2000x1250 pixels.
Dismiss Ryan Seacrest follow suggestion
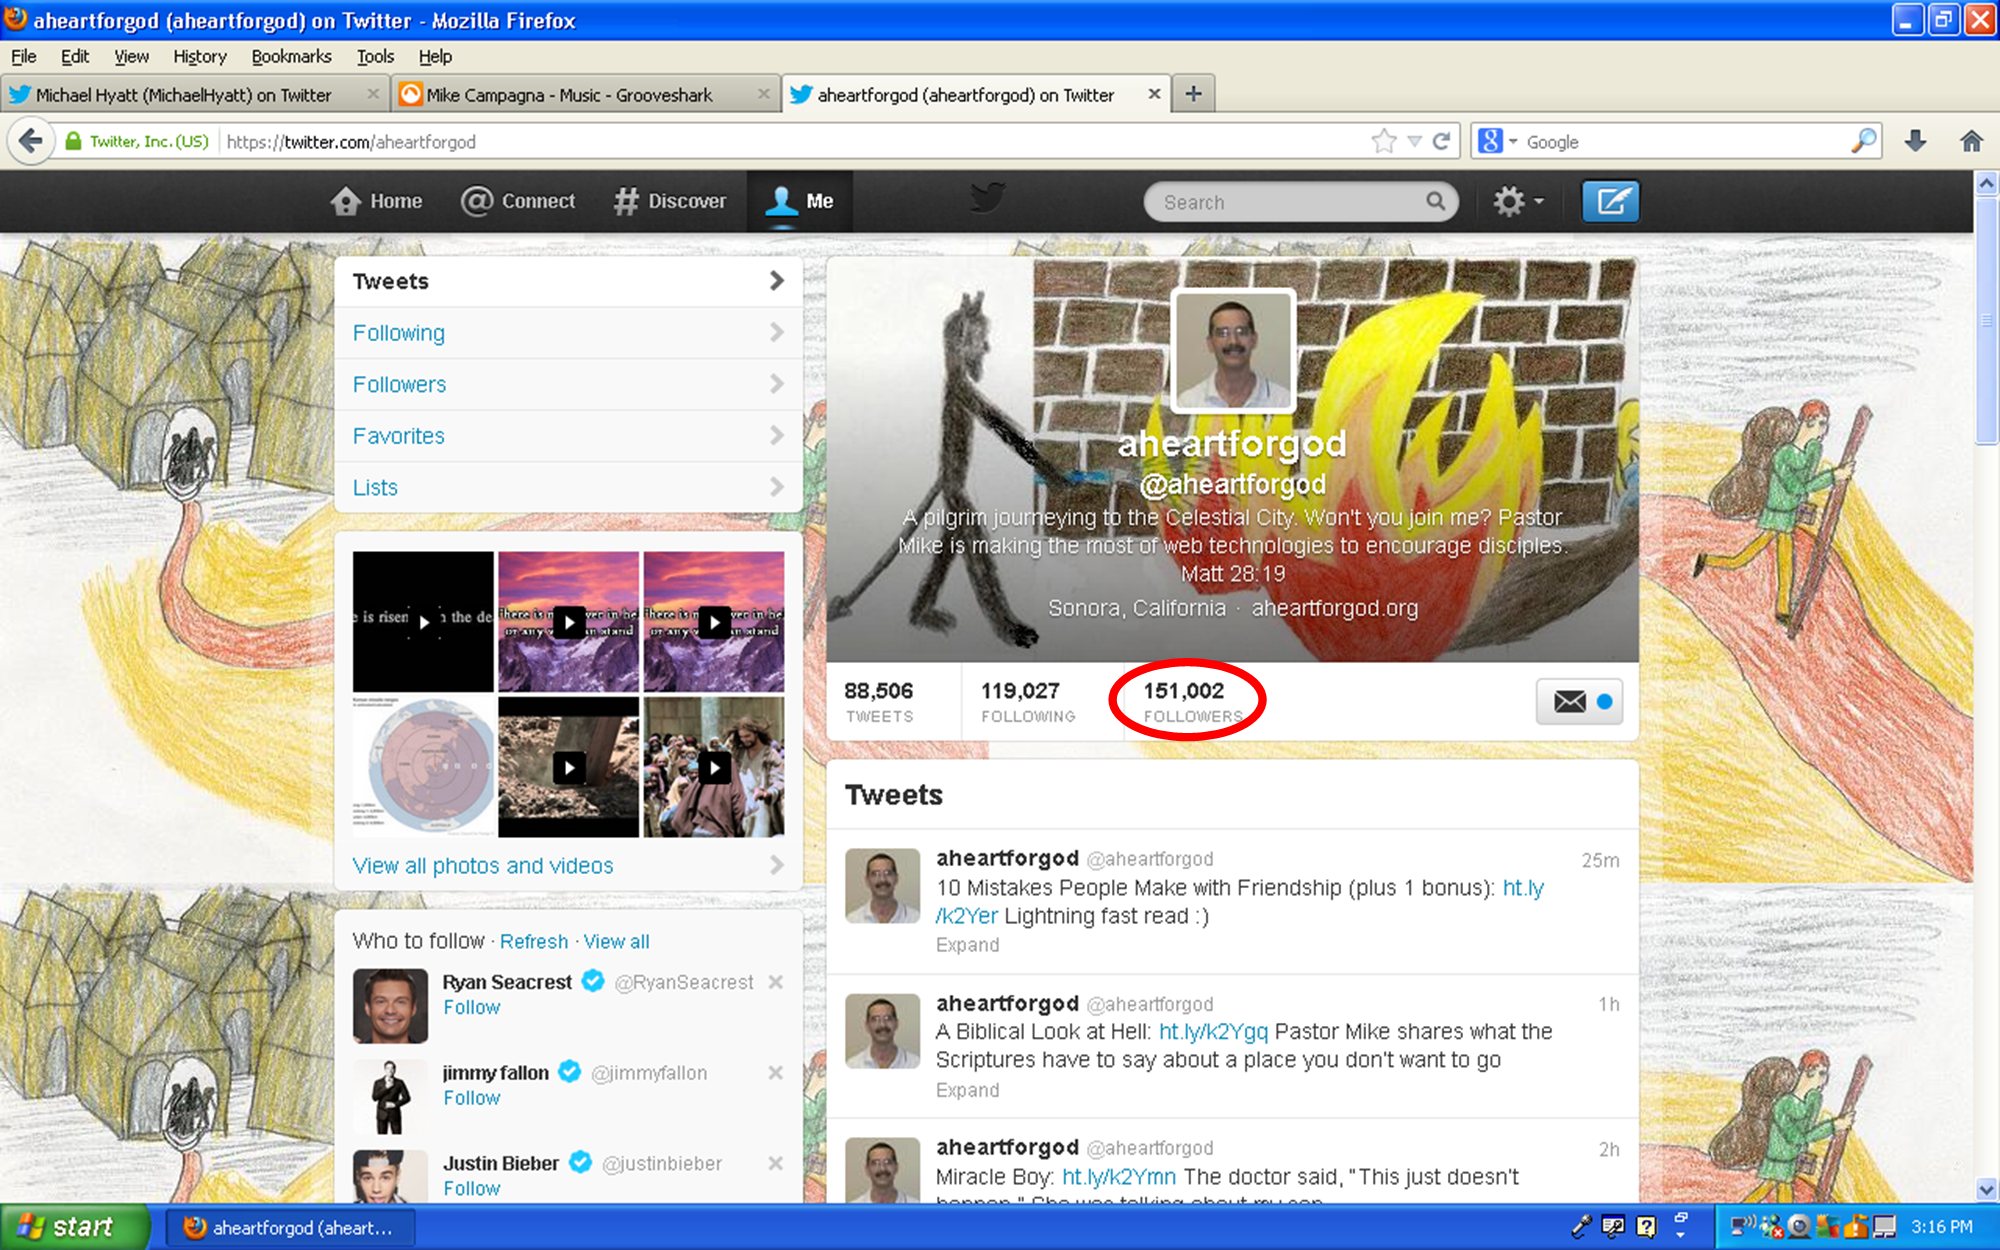click(775, 982)
